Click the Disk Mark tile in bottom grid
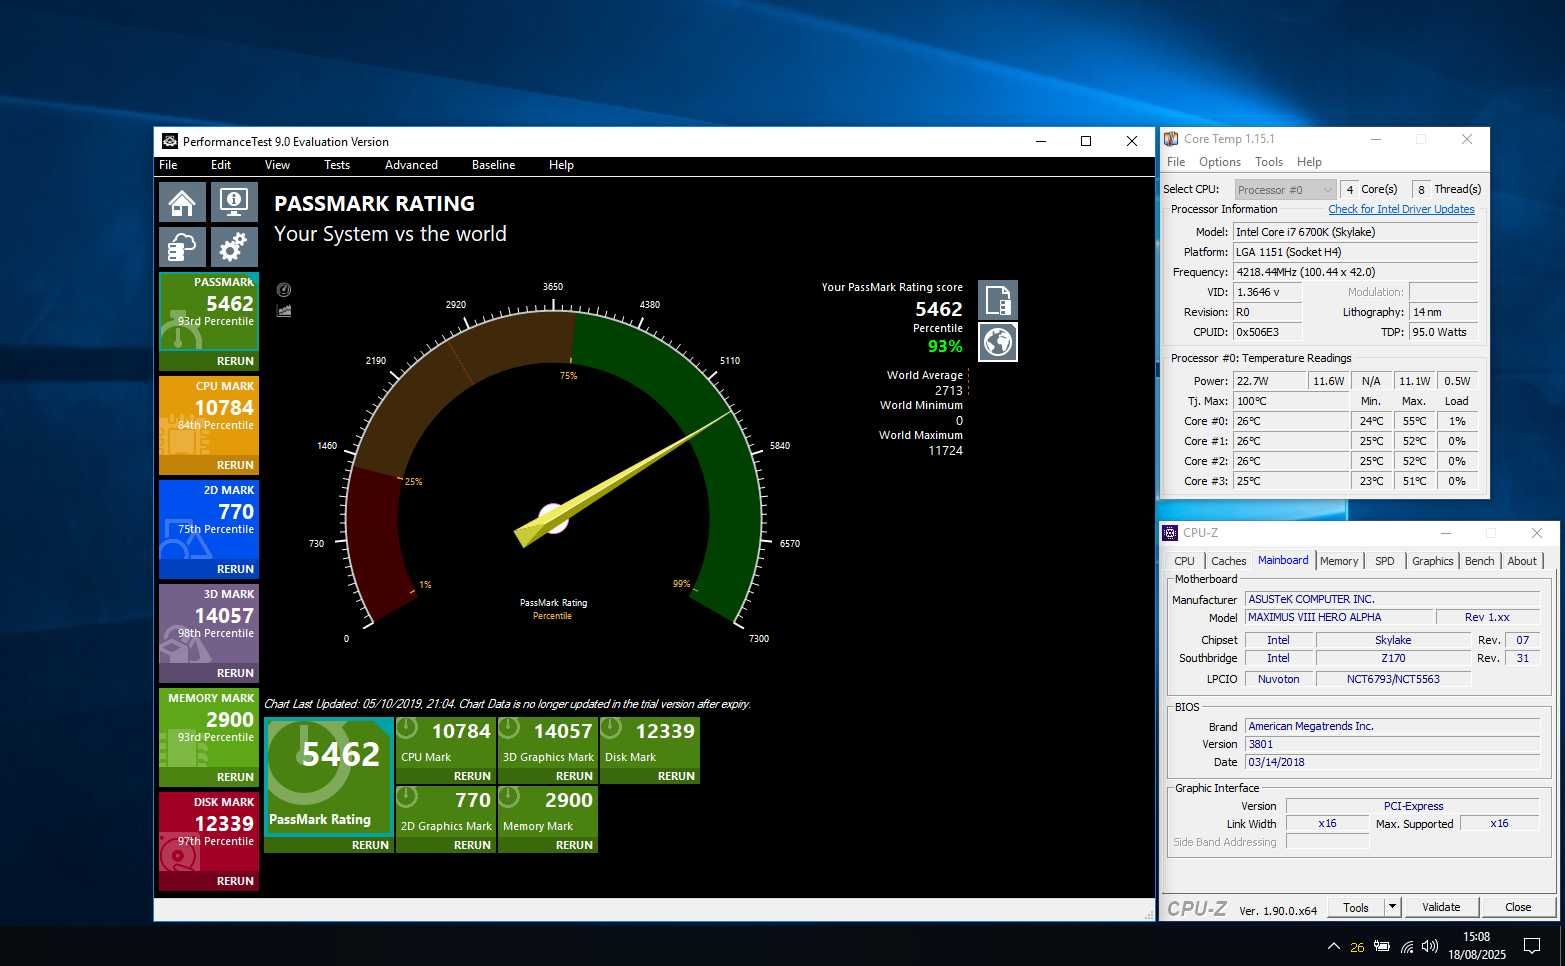1565x966 pixels. tap(650, 743)
